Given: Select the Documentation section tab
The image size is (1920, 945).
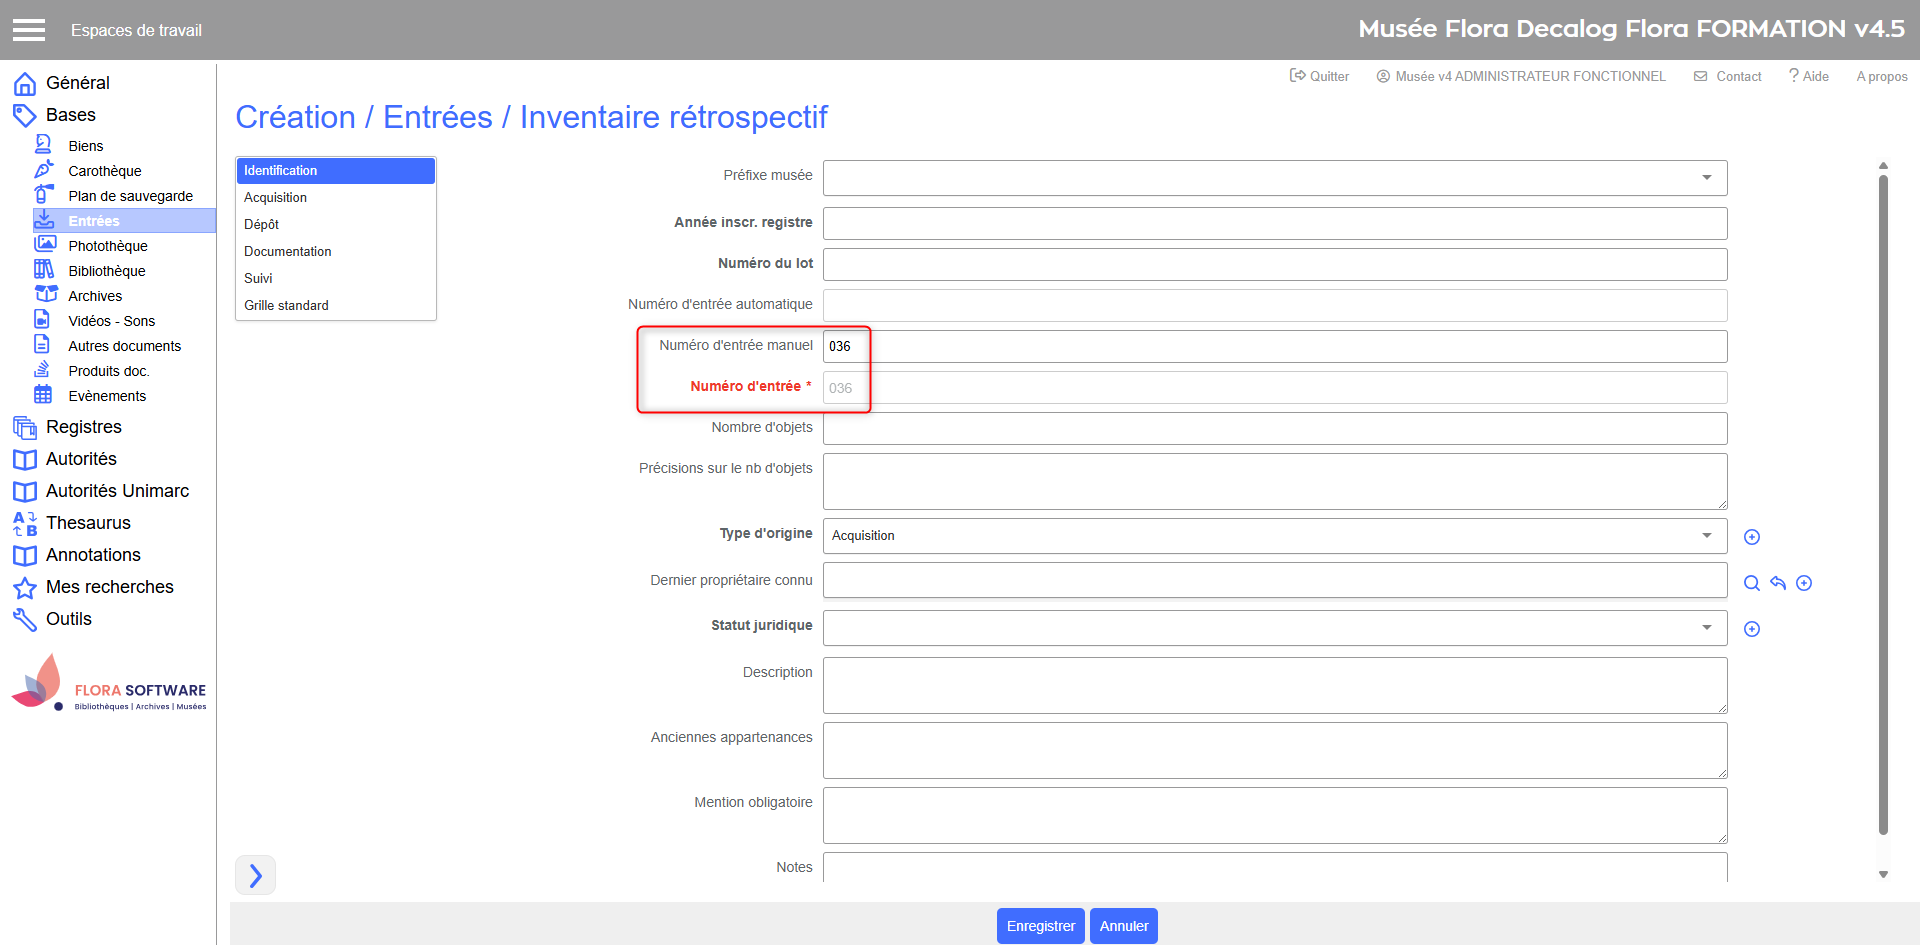Looking at the screenshot, I should 288,252.
